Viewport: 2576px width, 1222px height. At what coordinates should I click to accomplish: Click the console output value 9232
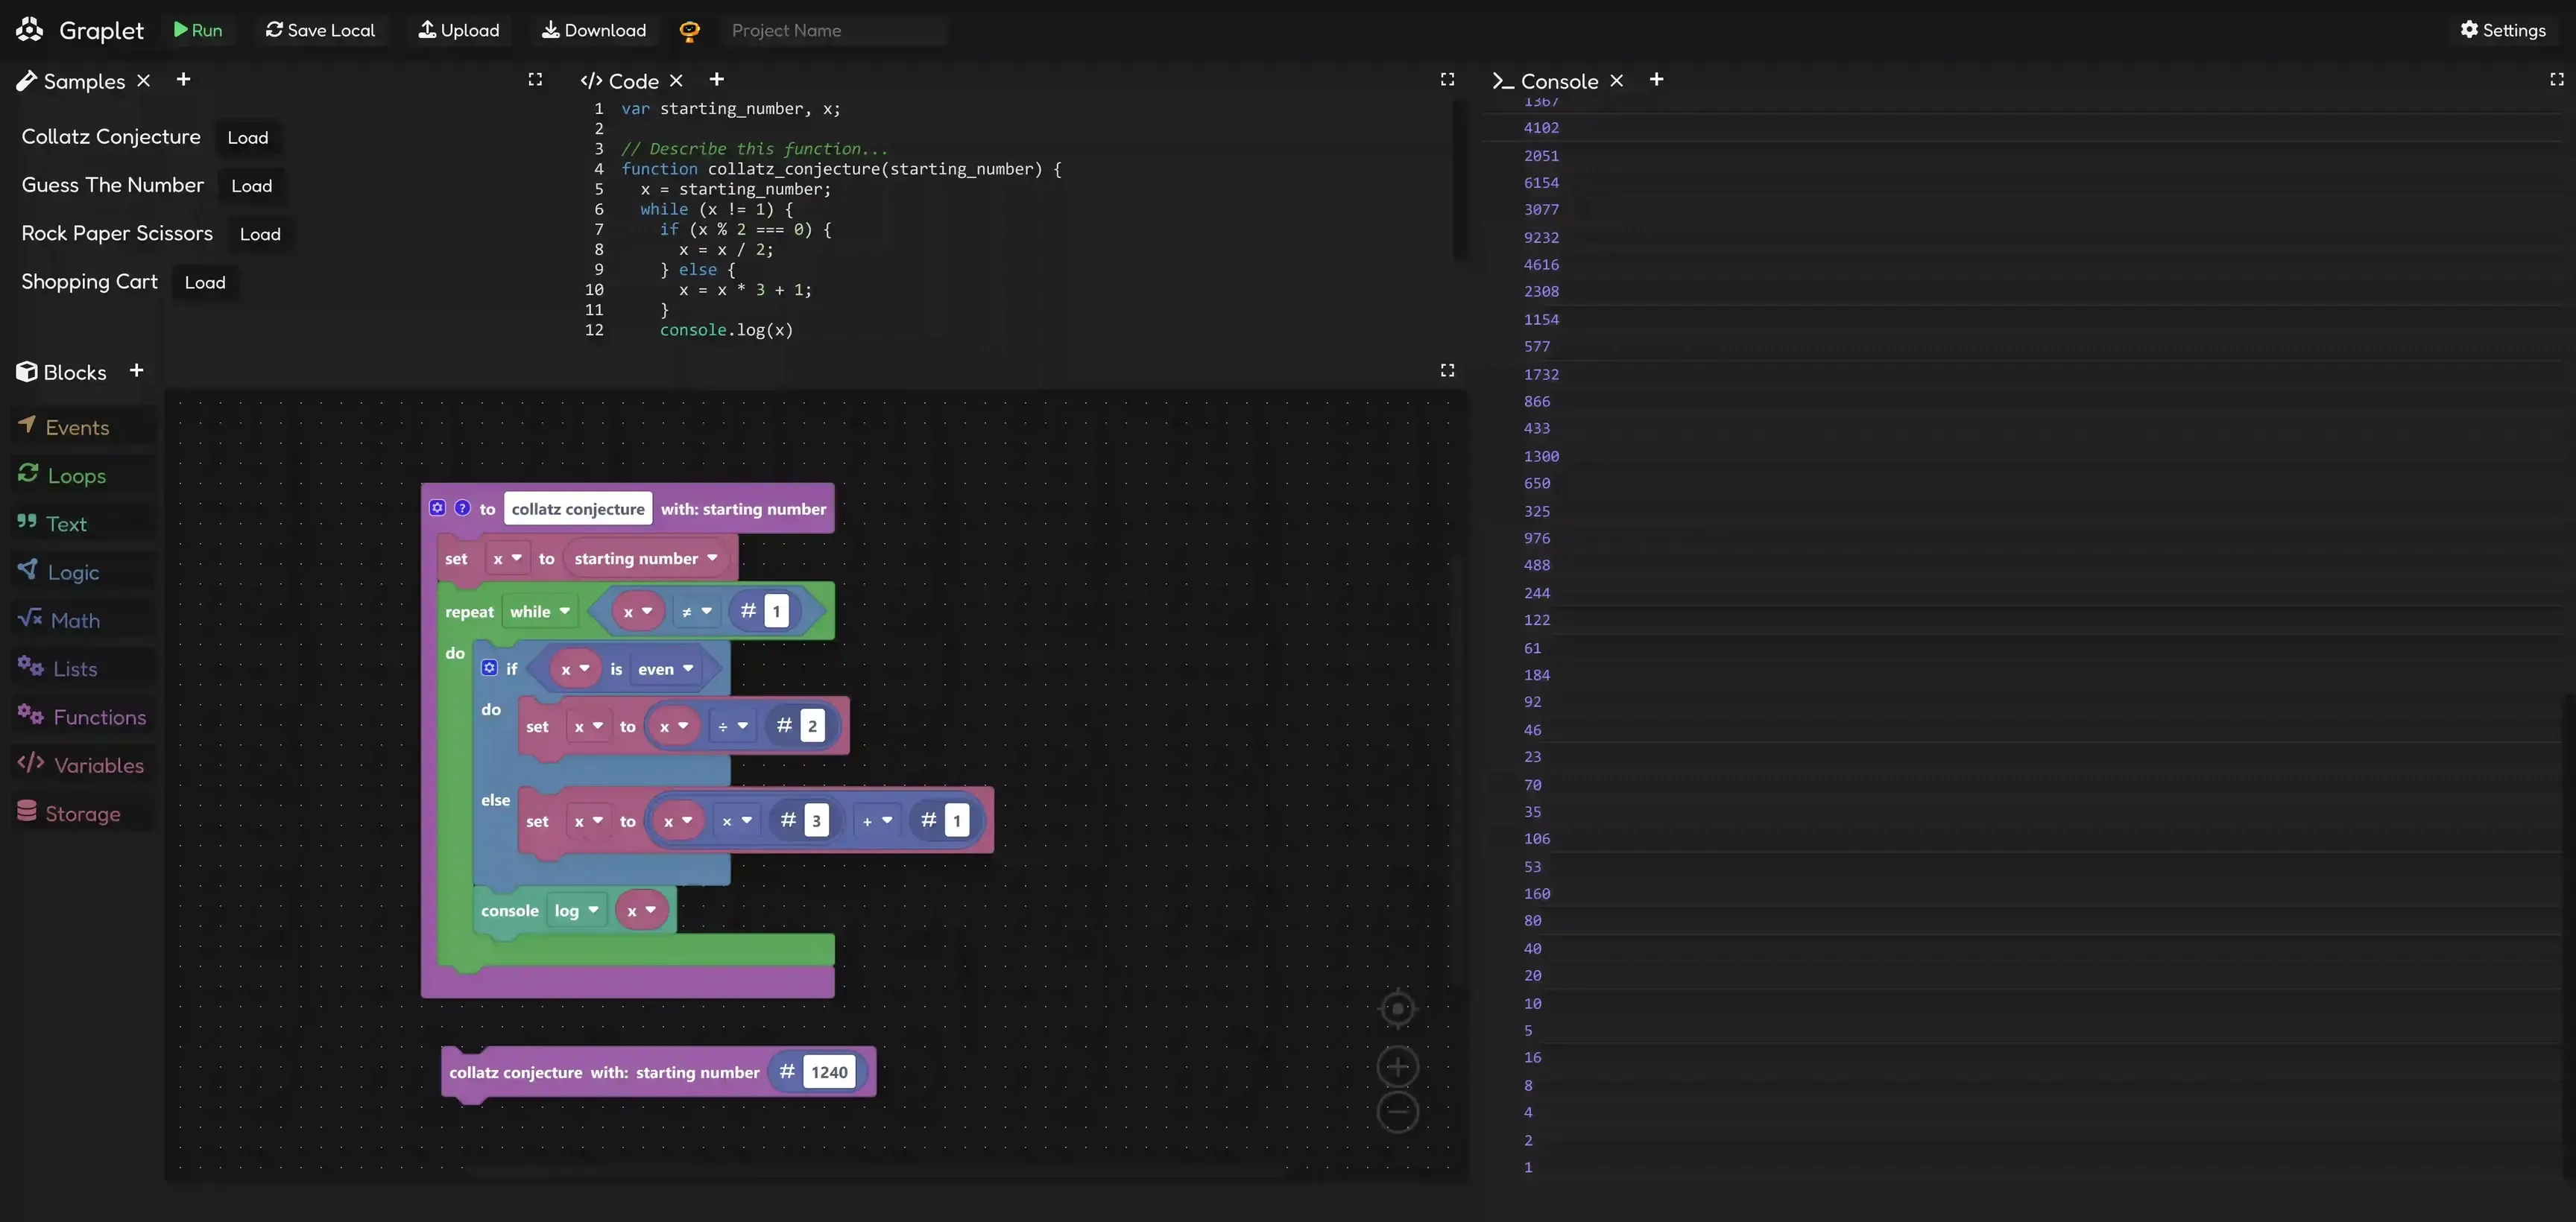pyautogui.click(x=1541, y=238)
